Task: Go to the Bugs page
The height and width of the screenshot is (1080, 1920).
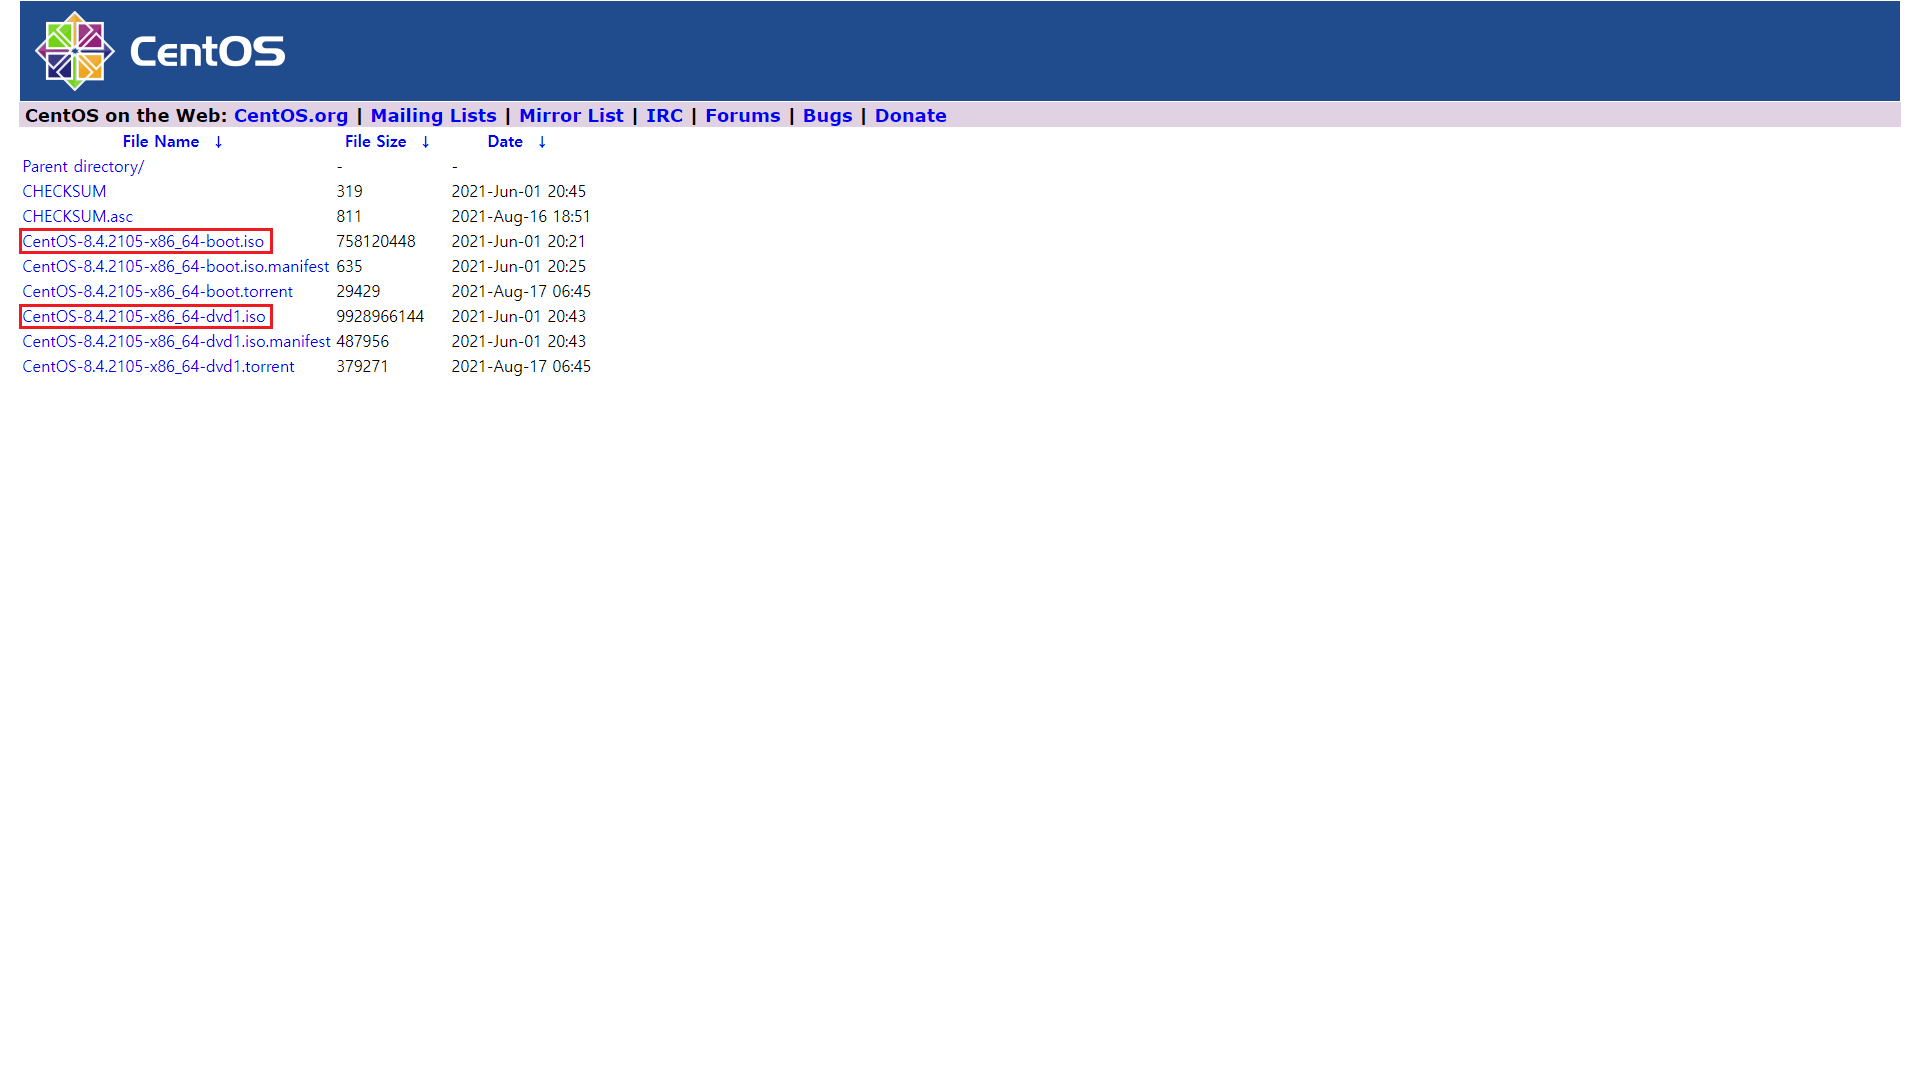Action: click(827, 116)
